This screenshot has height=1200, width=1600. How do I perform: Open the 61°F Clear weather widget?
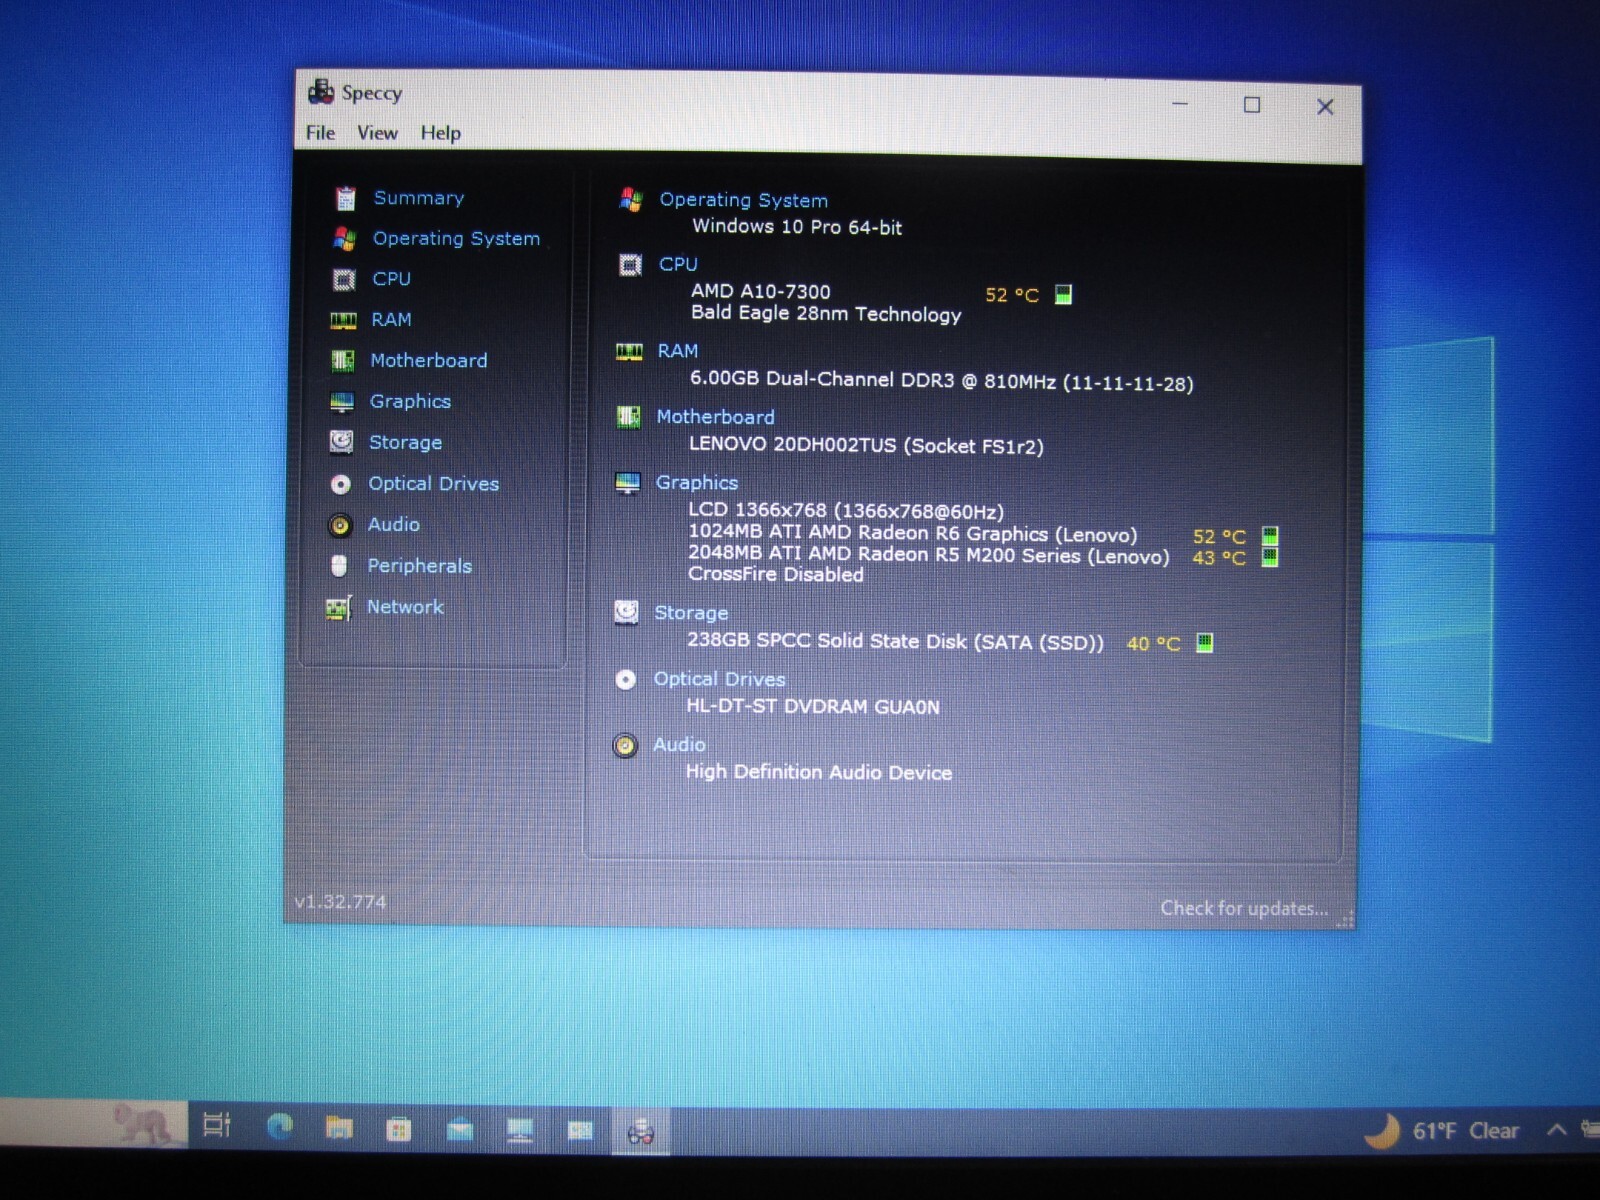click(1441, 1131)
